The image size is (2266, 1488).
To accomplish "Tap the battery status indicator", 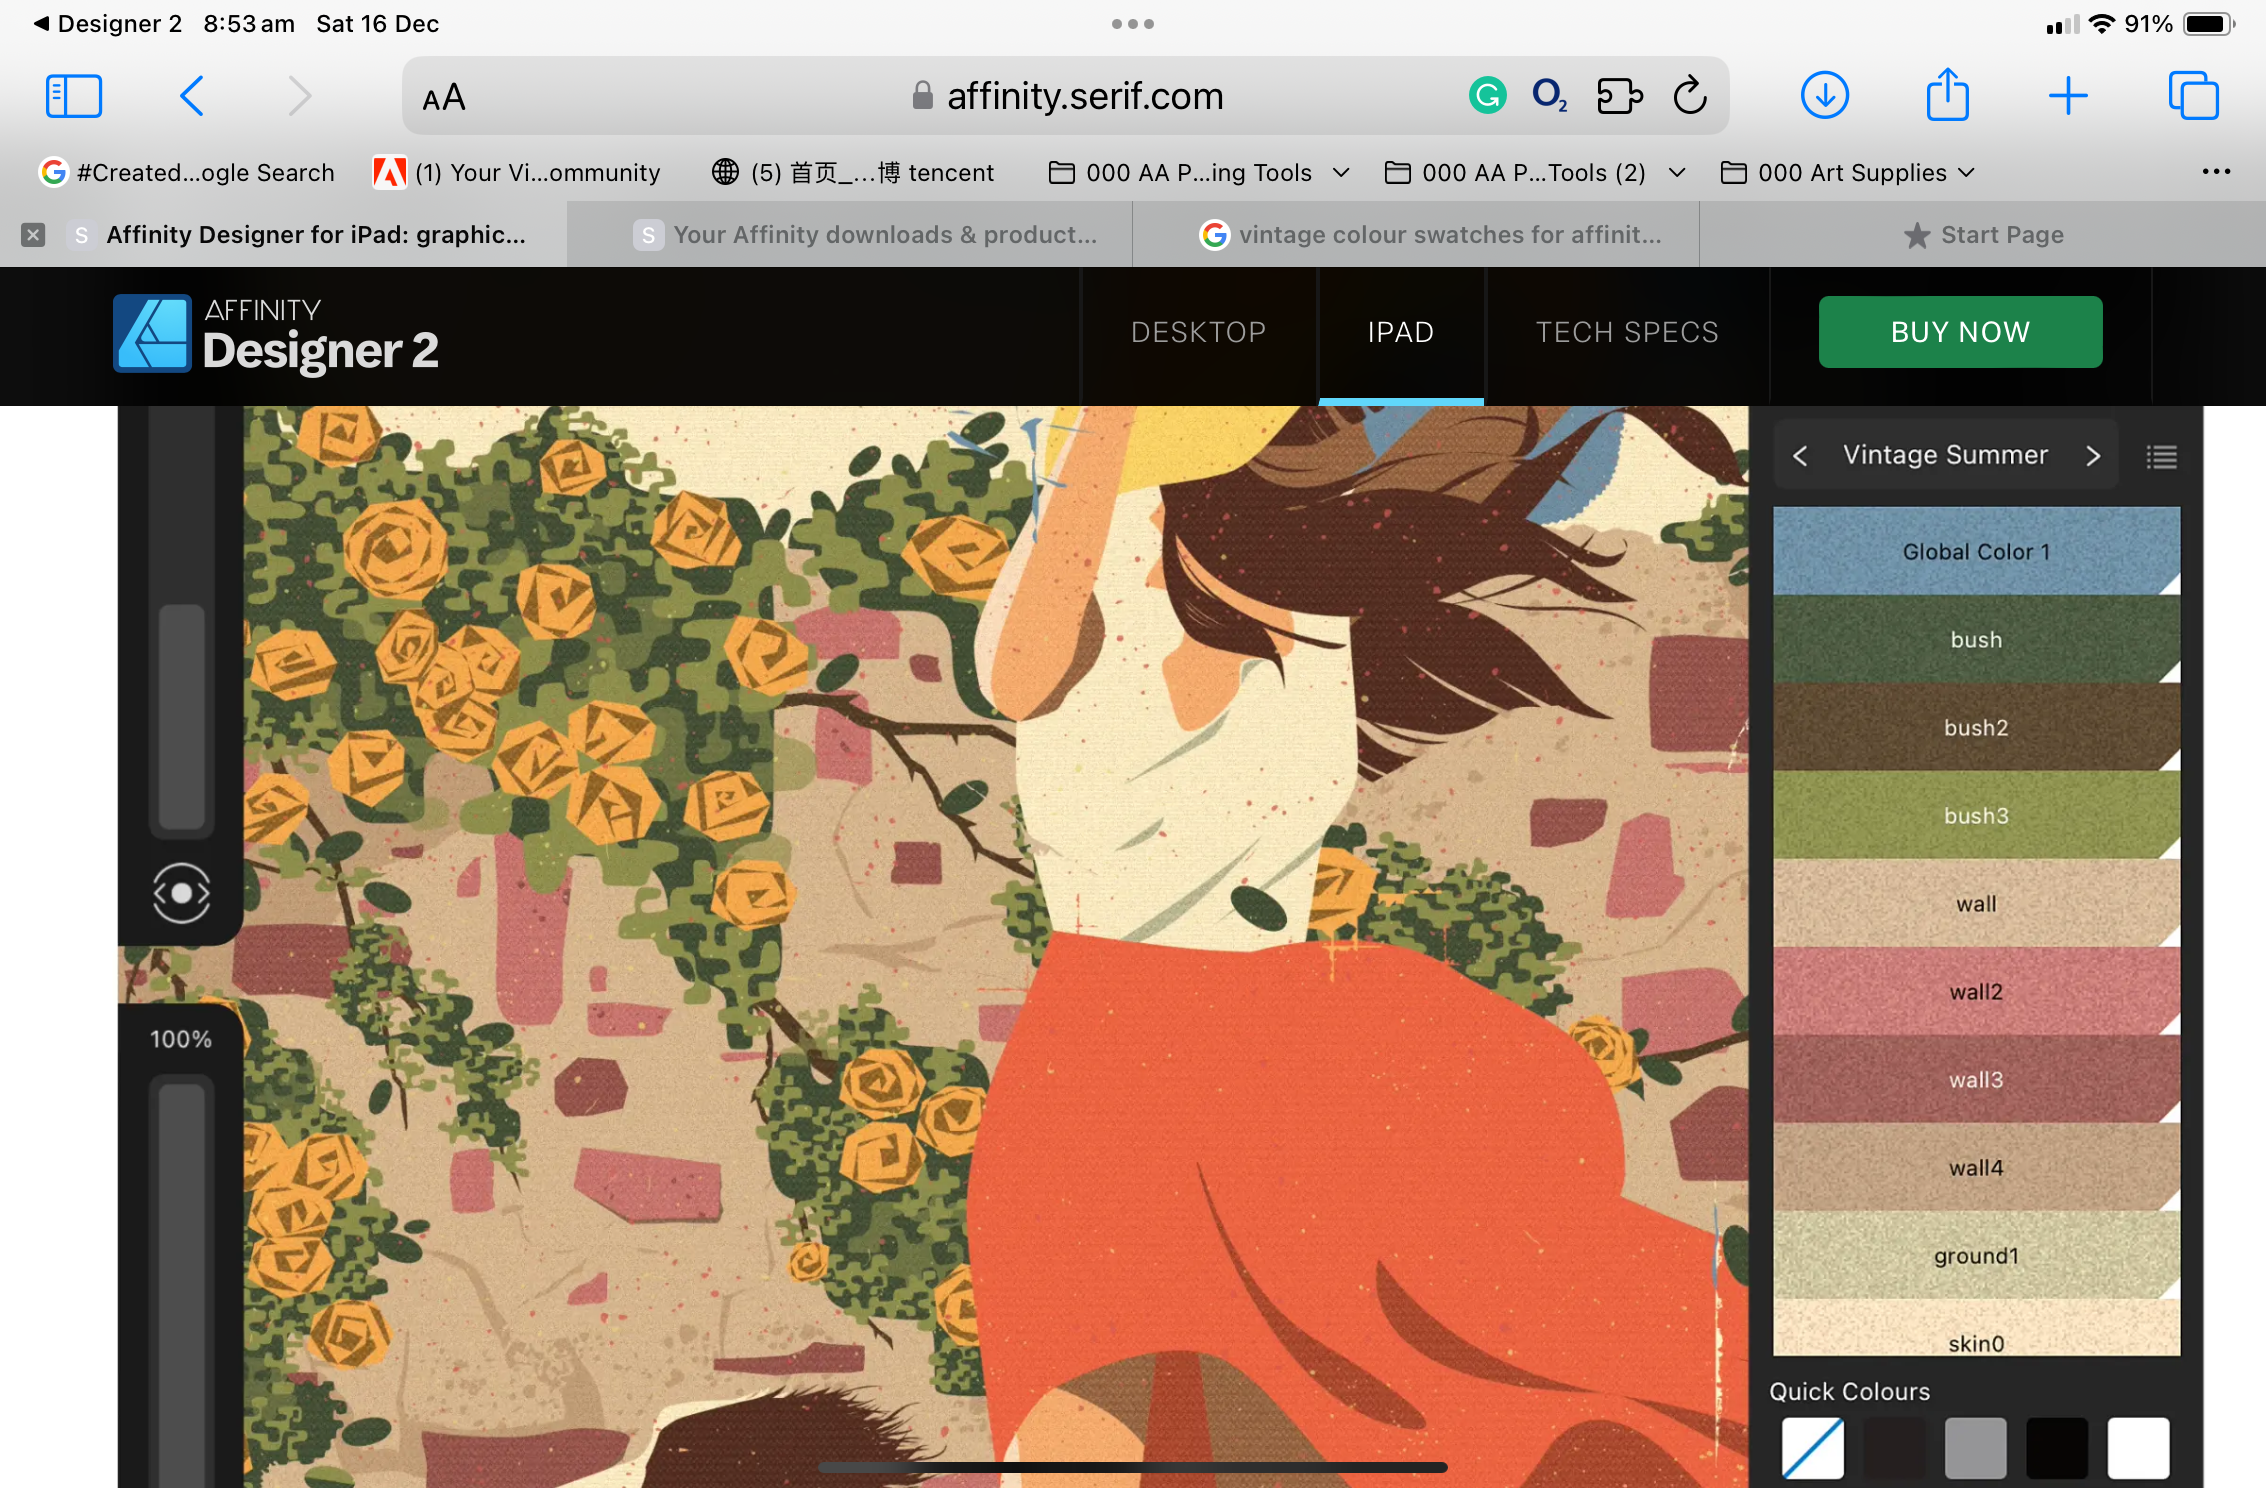I will [x=2208, y=24].
